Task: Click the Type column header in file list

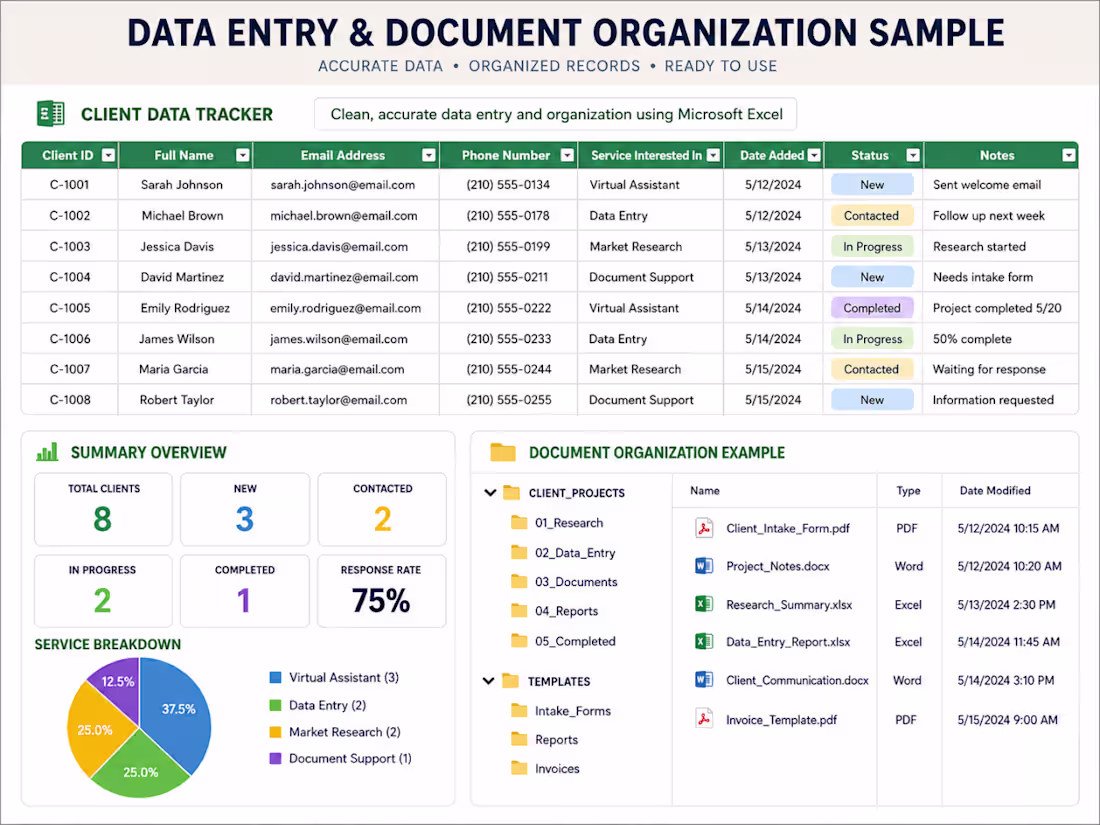Action: [x=908, y=490]
